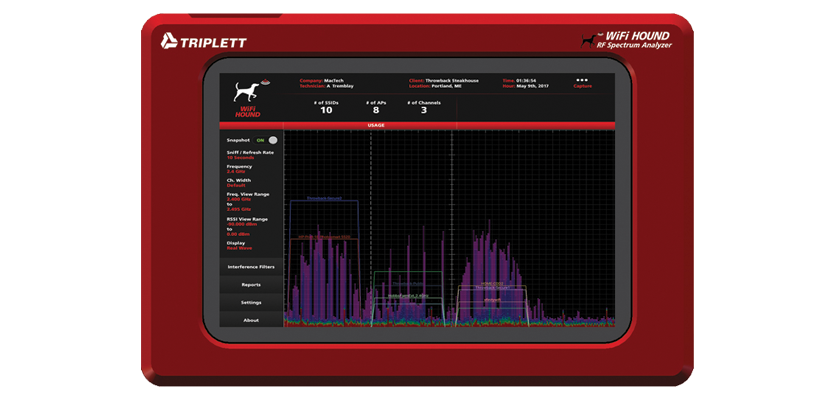Select the HP-Print Photosmart 5520 network label
This screenshot has height=400, width=835.
(324, 236)
